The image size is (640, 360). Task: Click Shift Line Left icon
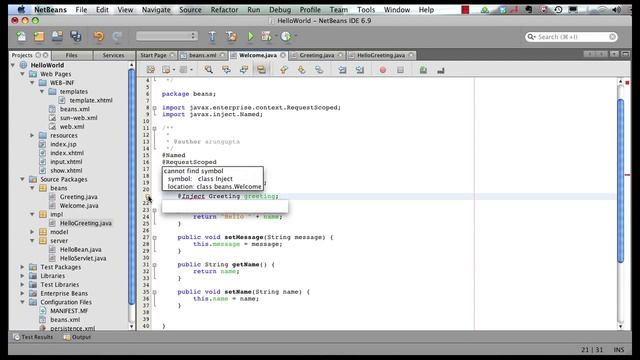pyautogui.click(x=342, y=70)
